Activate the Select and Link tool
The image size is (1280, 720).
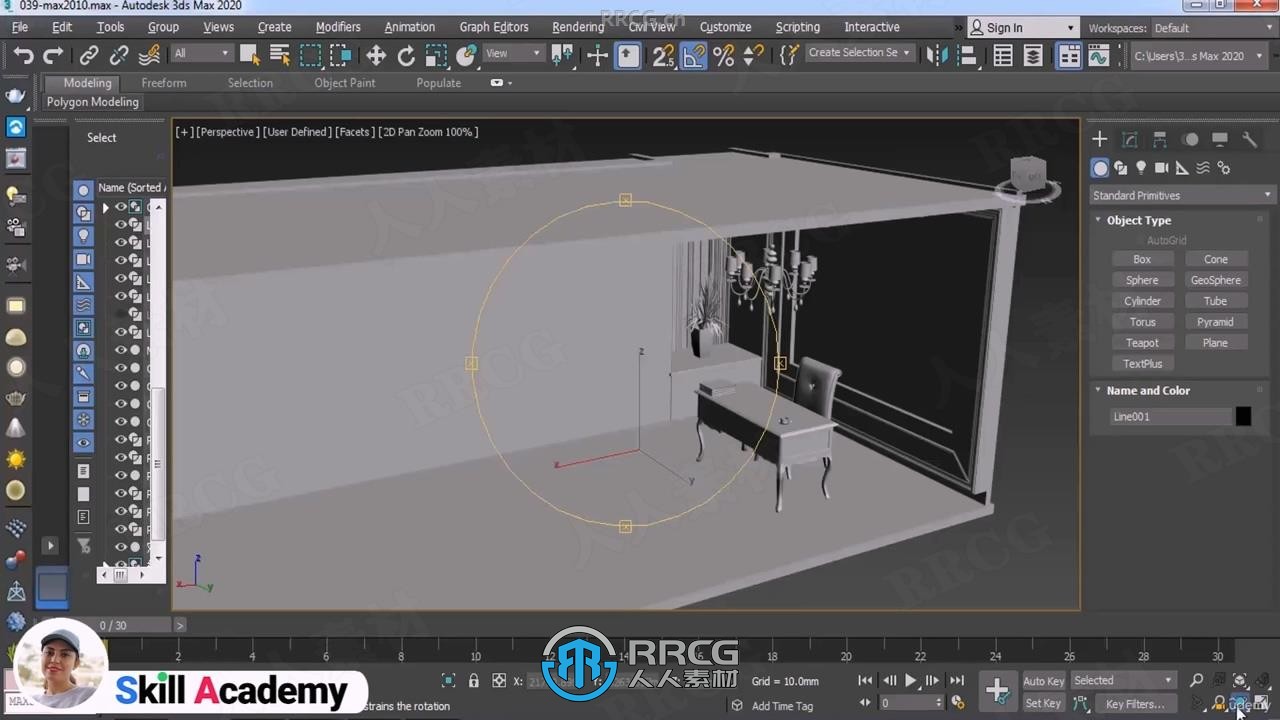coord(89,56)
